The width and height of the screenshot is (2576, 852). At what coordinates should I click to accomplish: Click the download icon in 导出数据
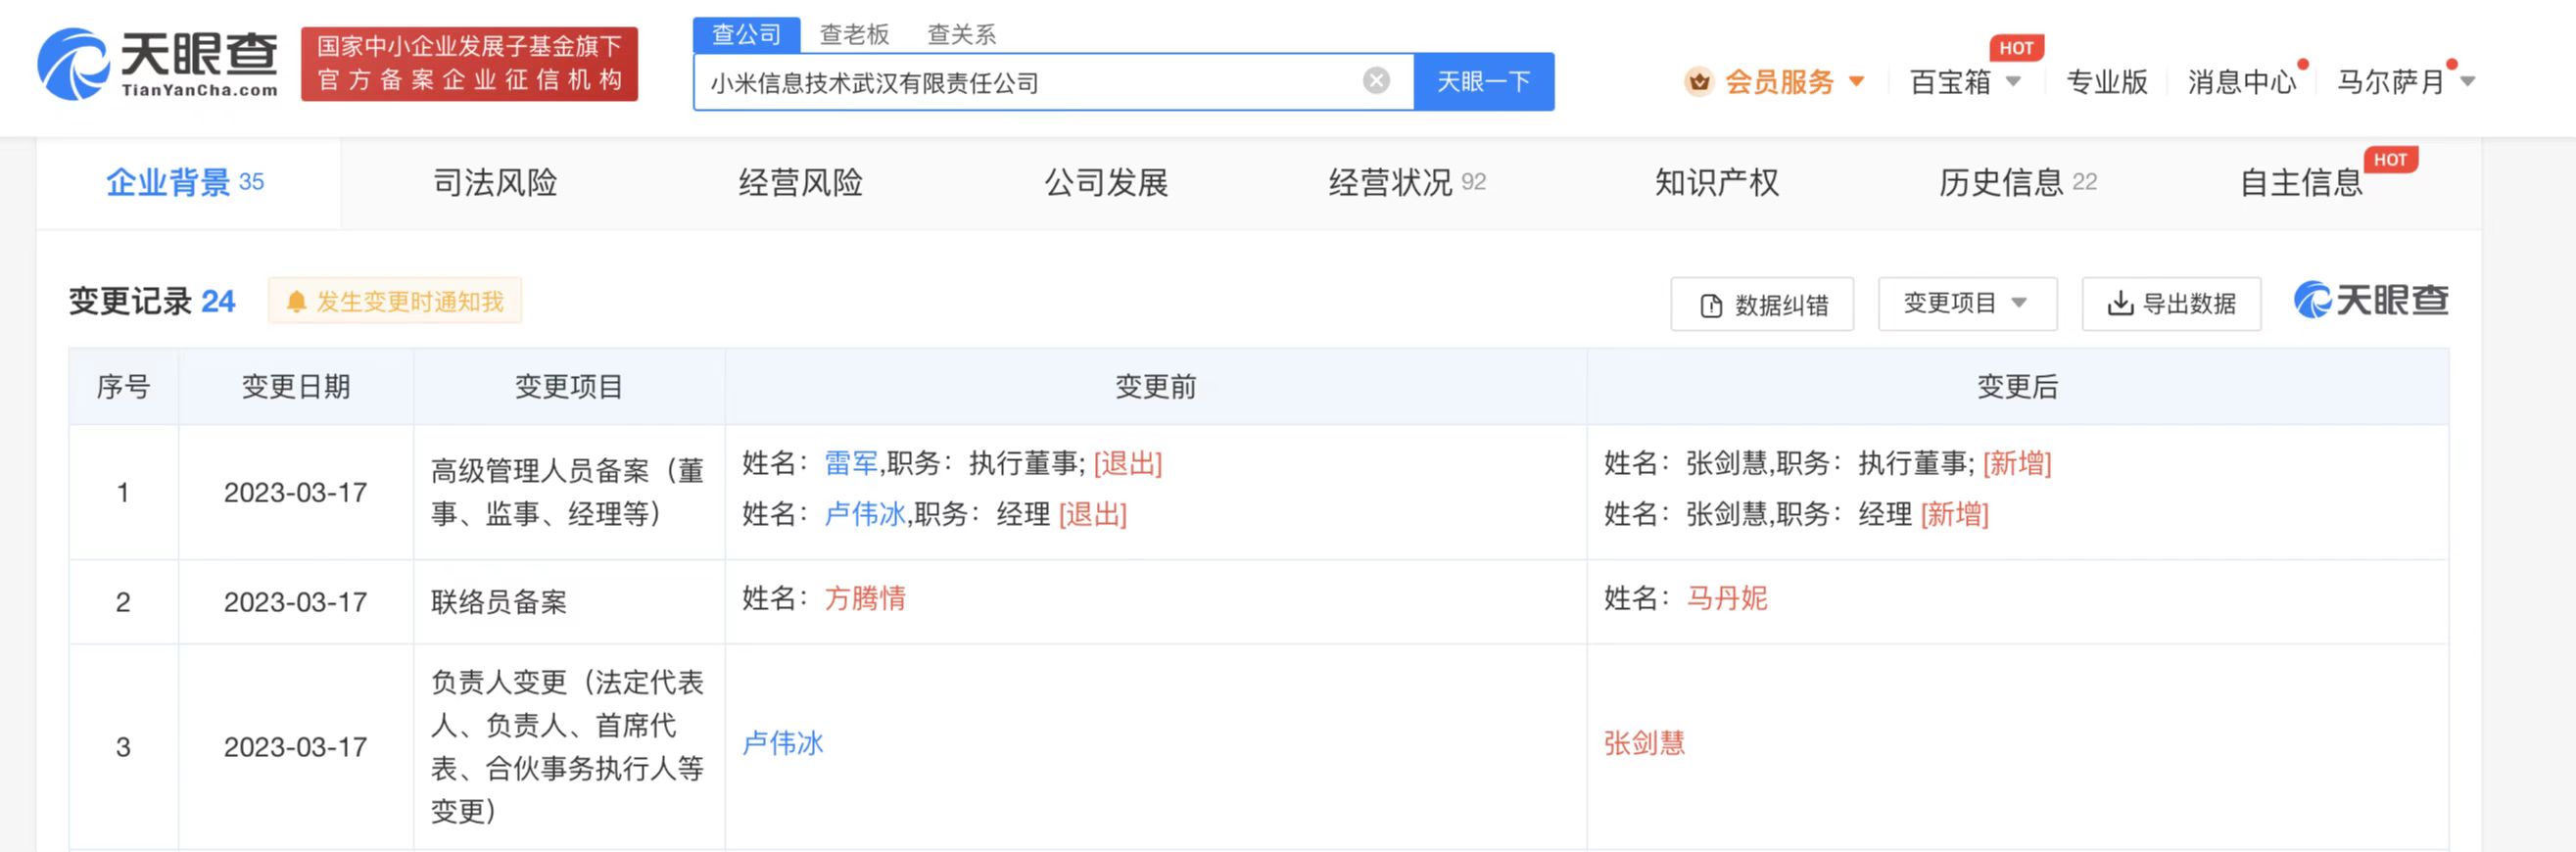[2120, 303]
